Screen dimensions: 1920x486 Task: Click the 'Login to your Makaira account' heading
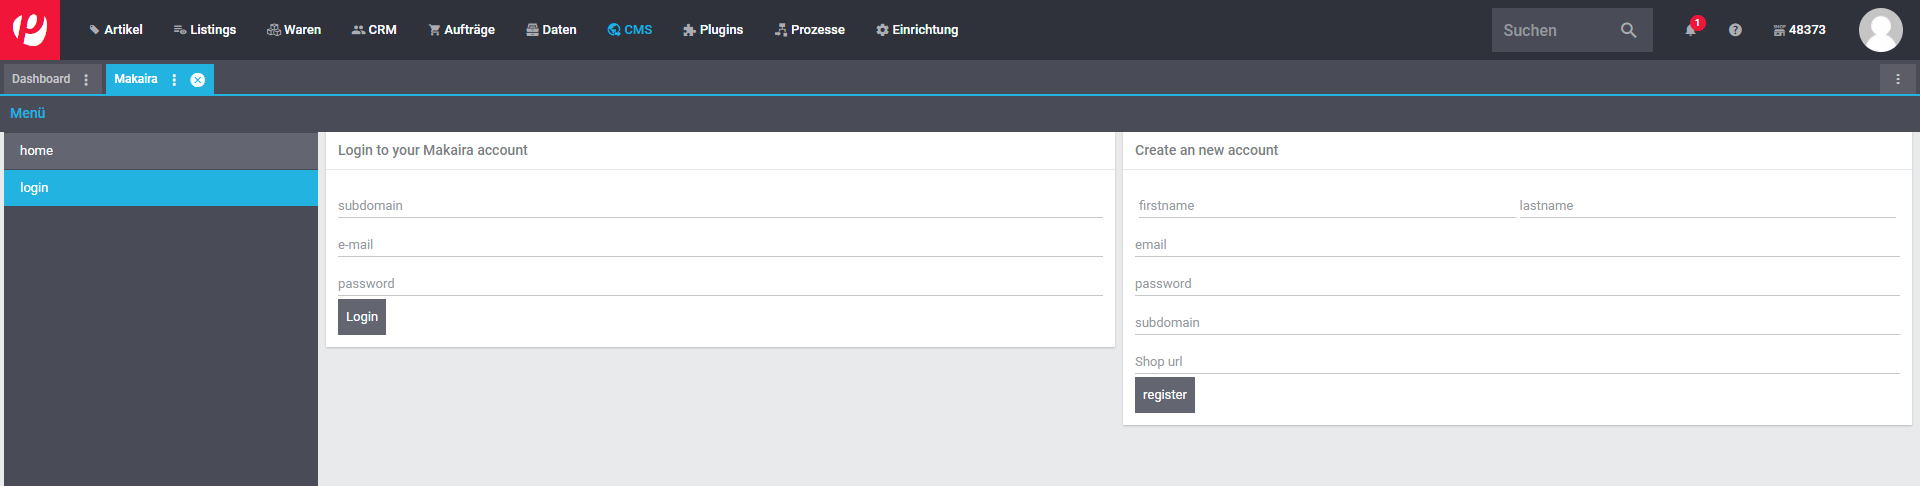point(433,150)
